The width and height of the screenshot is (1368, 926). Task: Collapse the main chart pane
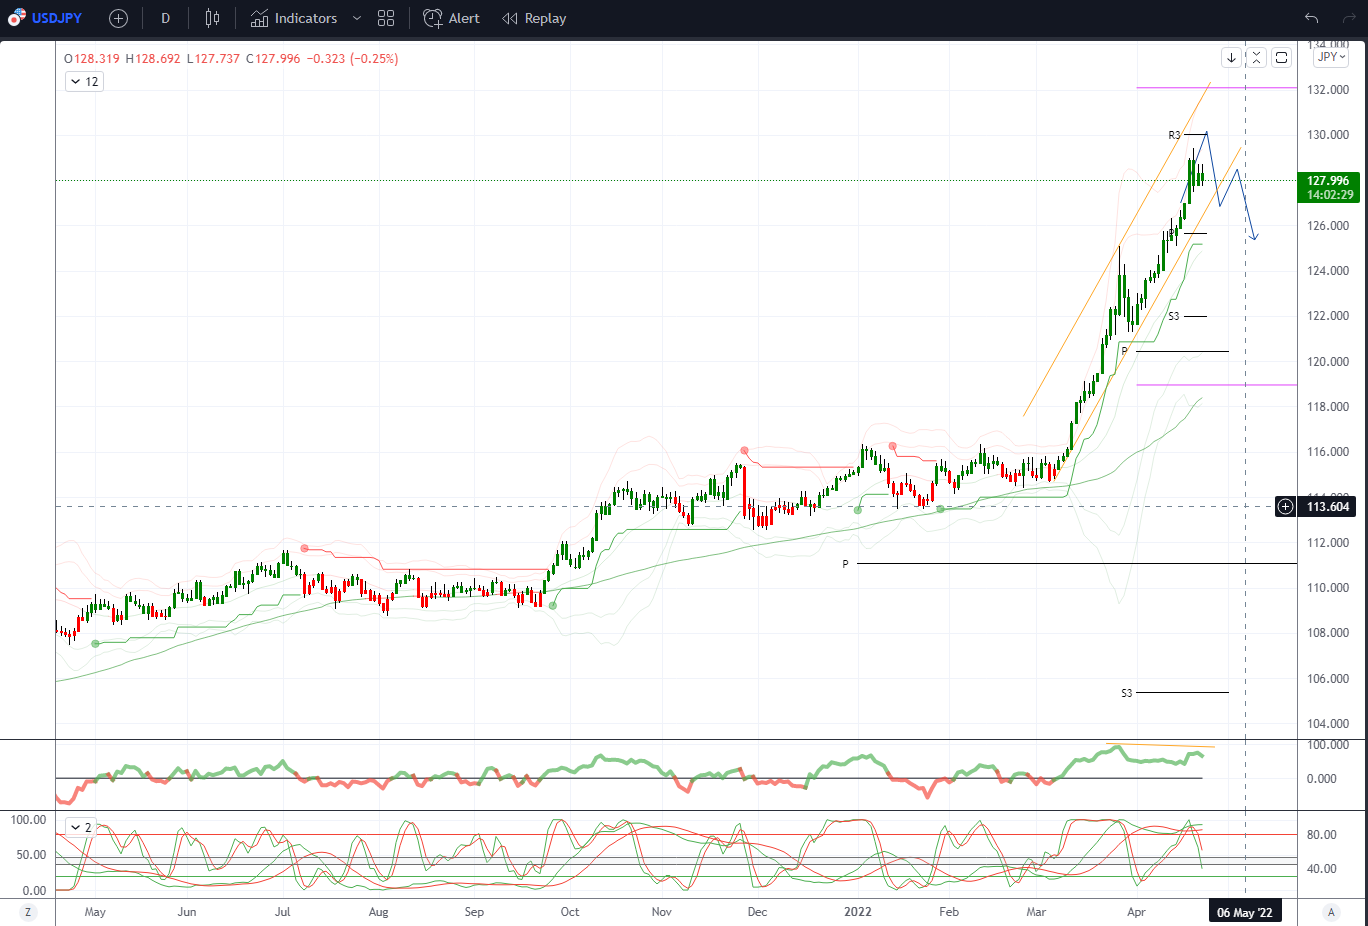point(1256,58)
